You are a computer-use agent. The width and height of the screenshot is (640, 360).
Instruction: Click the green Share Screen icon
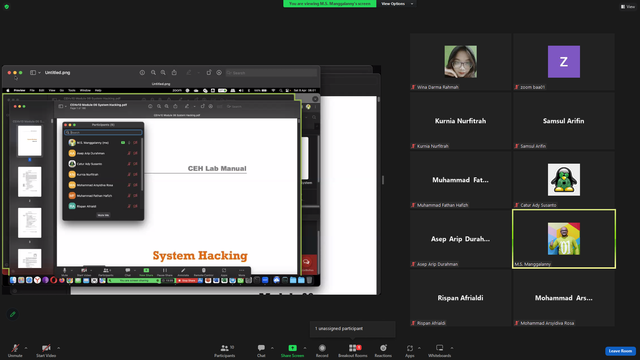coord(293,348)
